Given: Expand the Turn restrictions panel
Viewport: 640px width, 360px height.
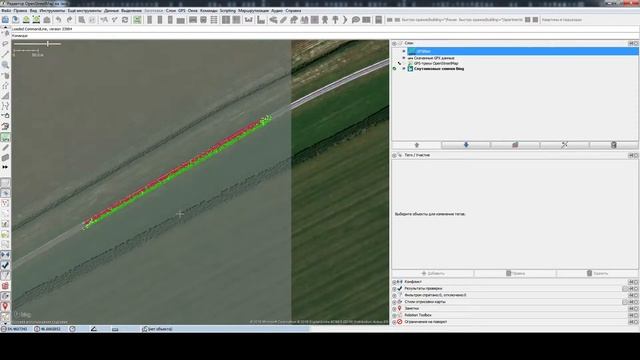Looking at the screenshot, I should click(x=394, y=322).
